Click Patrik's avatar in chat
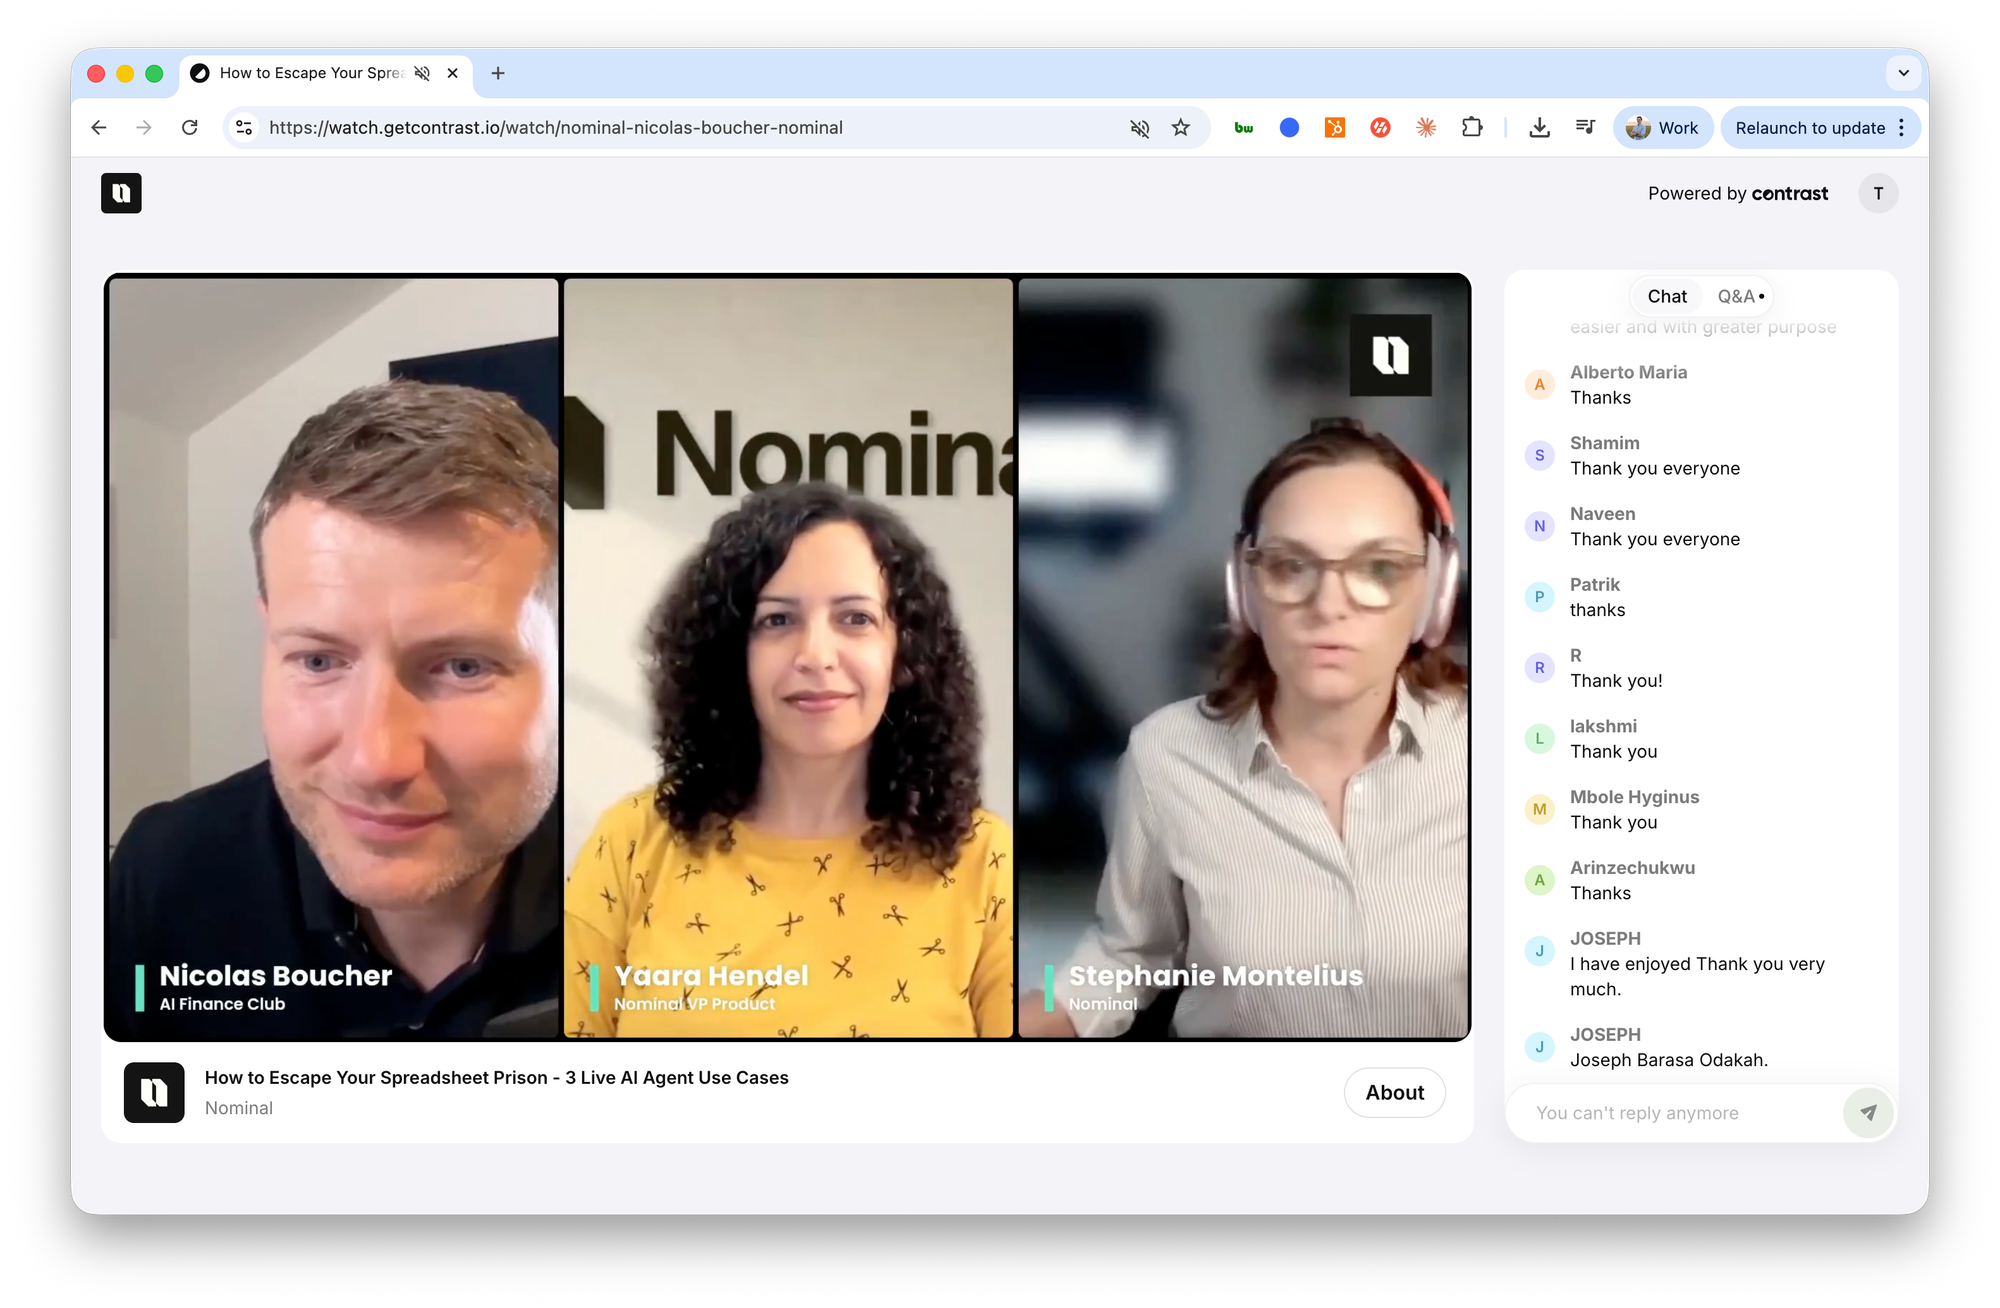The height and width of the screenshot is (1308, 2000). pyautogui.click(x=1539, y=597)
